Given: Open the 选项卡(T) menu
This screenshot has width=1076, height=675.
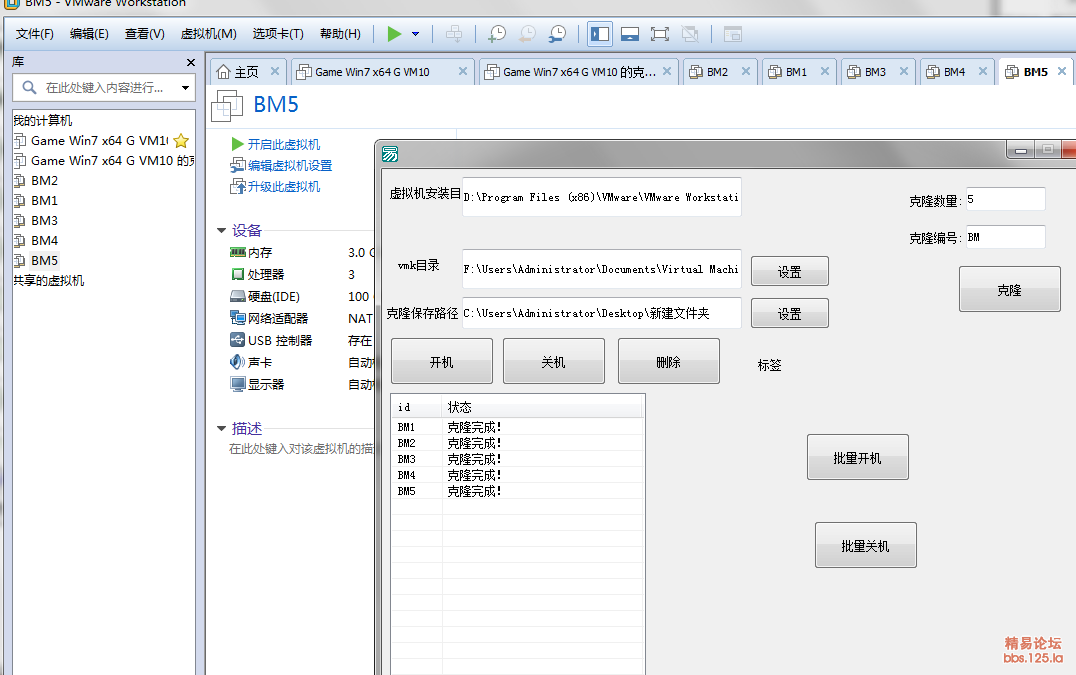Looking at the screenshot, I should tap(278, 34).
